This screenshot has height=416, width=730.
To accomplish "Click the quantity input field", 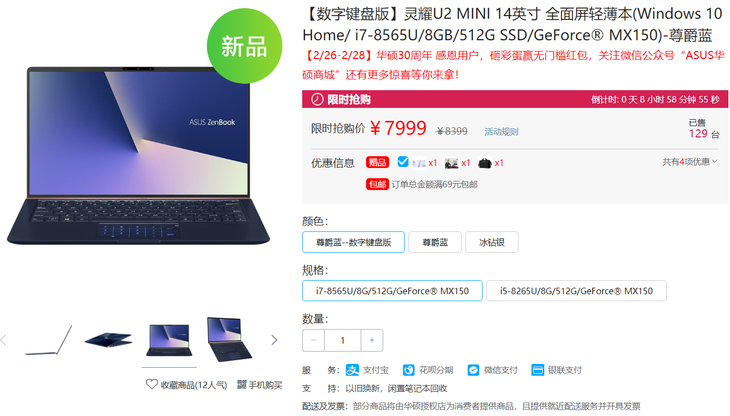I will coord(343,340).
